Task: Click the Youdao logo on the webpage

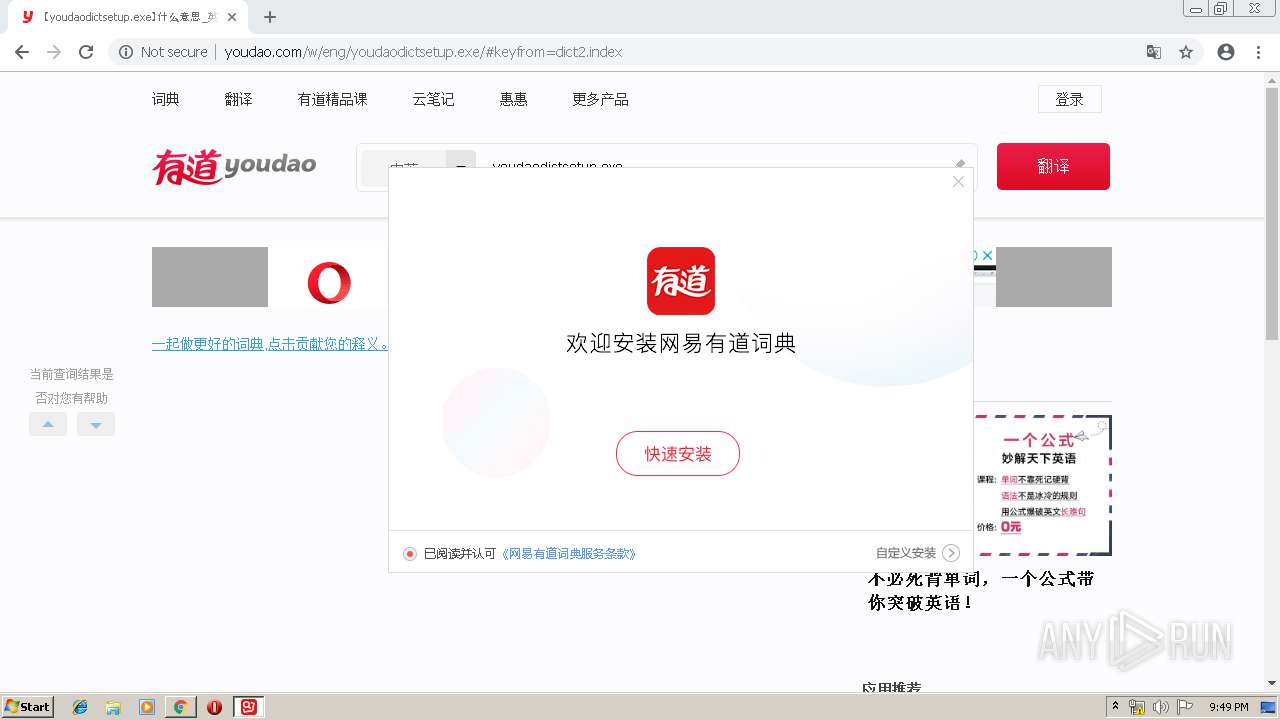Action: tap(234, 167)
